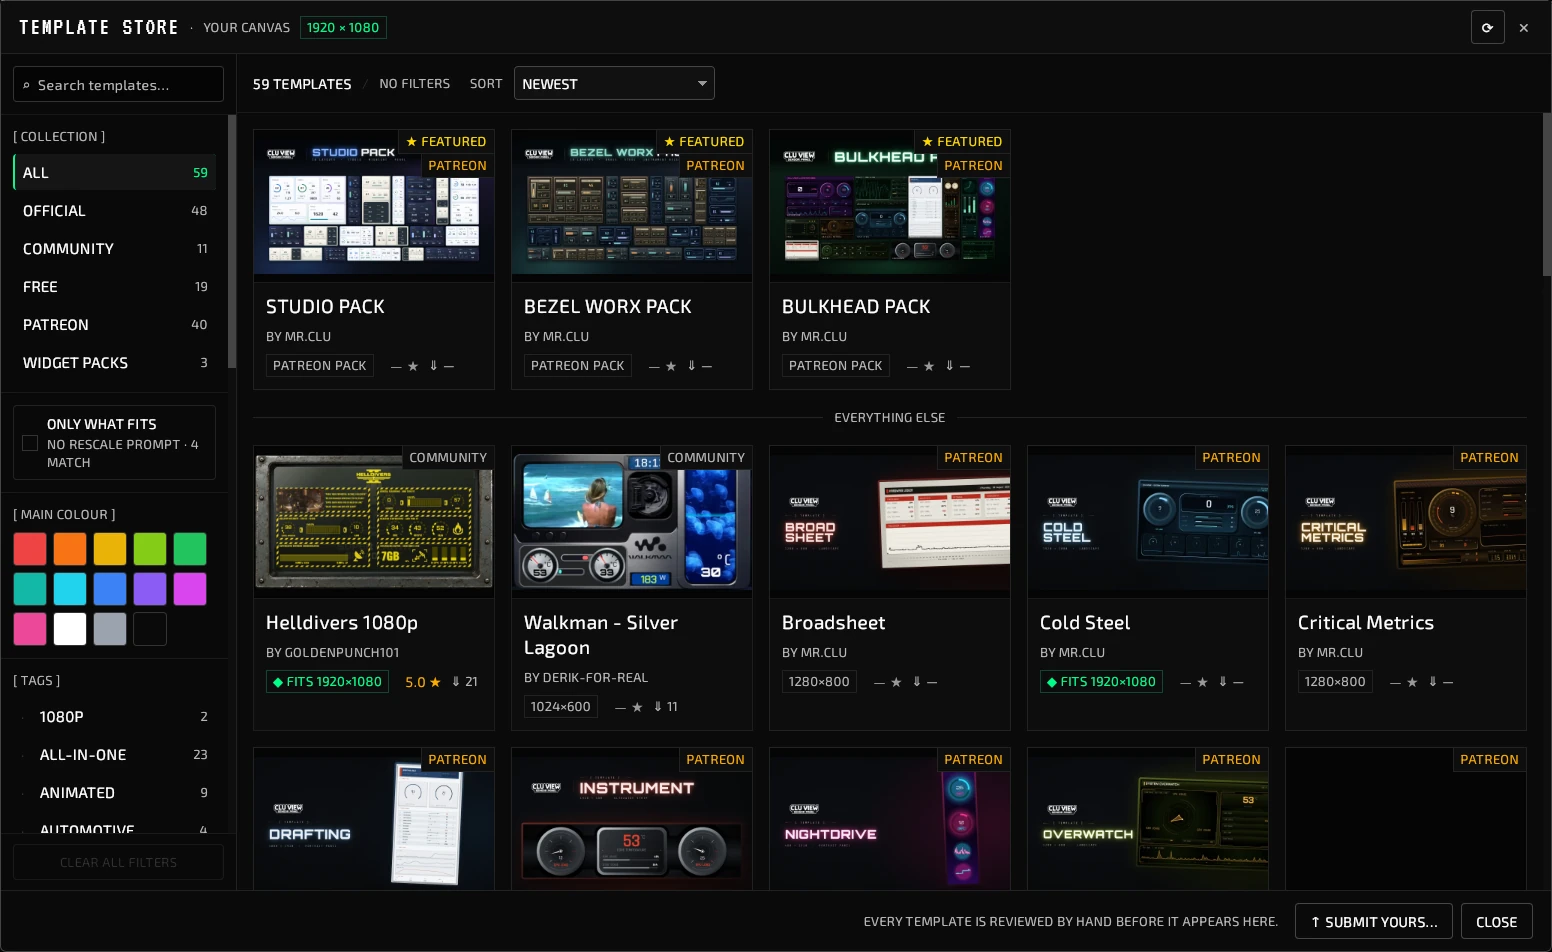1552x952 pixels.
Task: Click the Cold Steel template title
Action: tap(1085, 623)
